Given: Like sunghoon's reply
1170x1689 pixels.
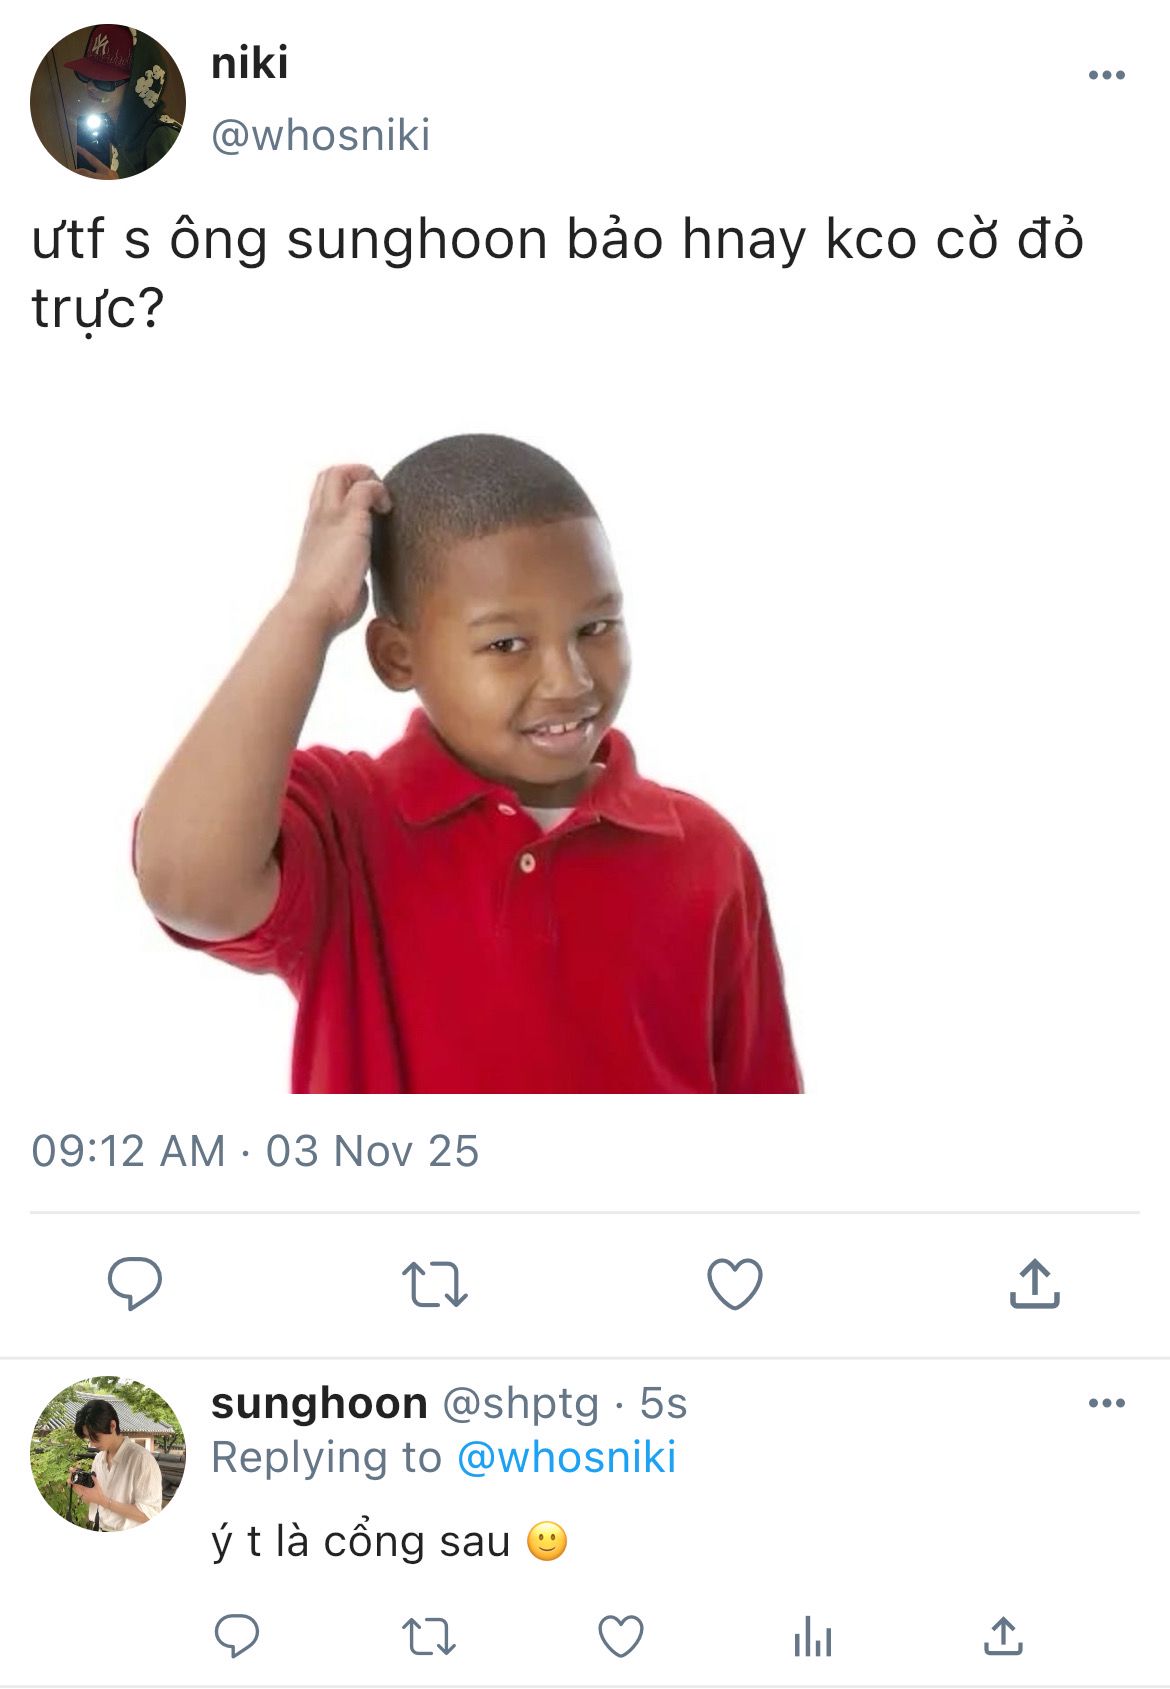Looking at the screenshot, I should point(620,1638).
